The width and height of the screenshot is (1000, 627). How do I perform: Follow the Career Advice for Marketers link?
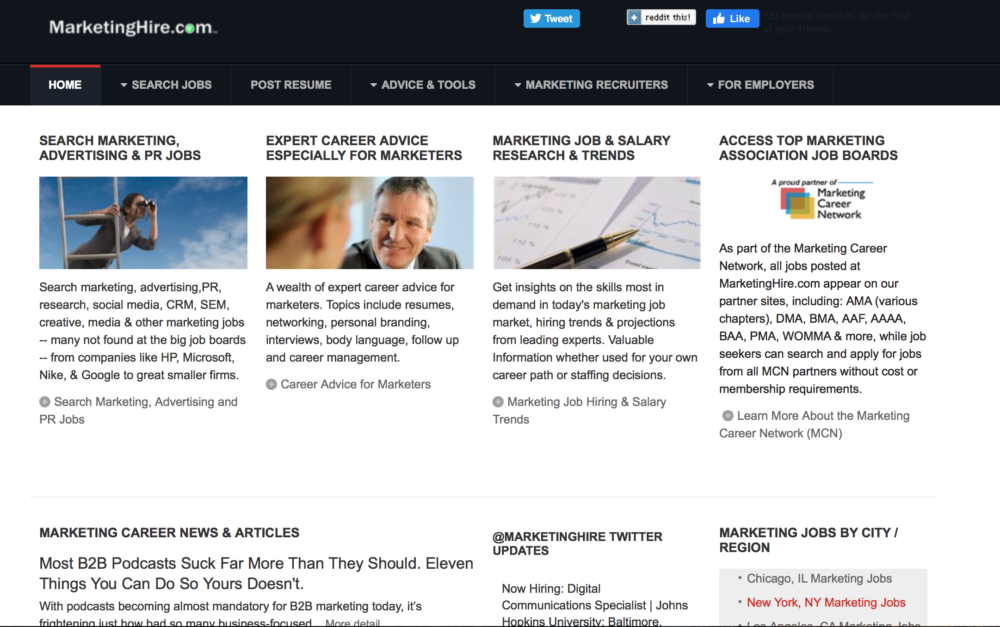pyautogui.click(x=356, y=384)
